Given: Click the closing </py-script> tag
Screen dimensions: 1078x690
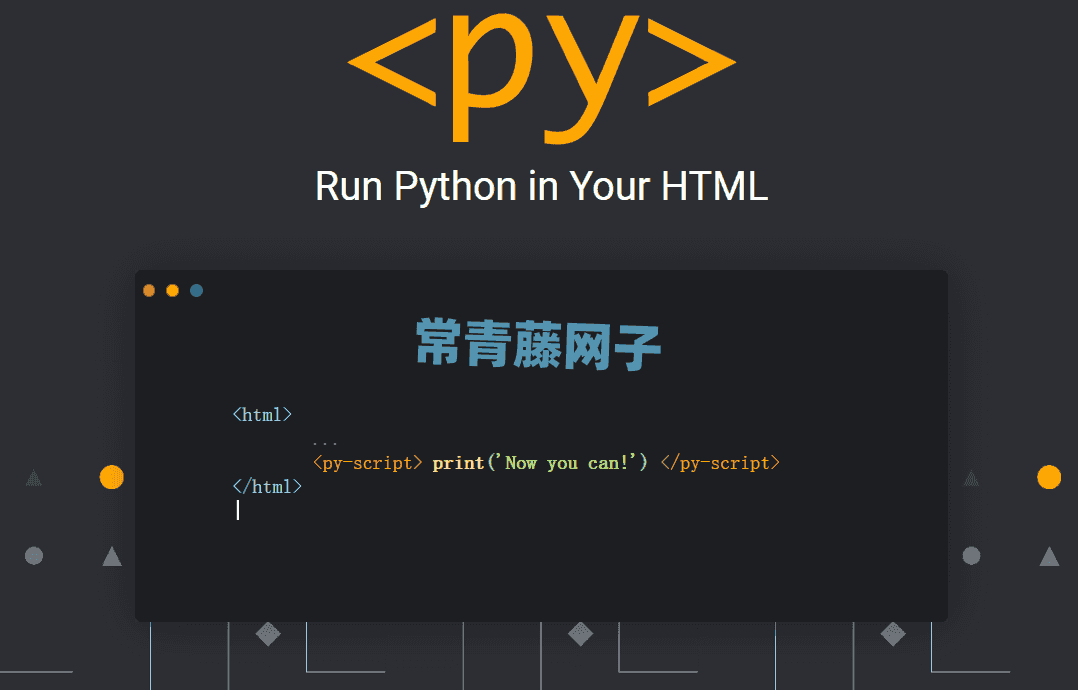Looking at the screenshot, I should tap(720, 463).
